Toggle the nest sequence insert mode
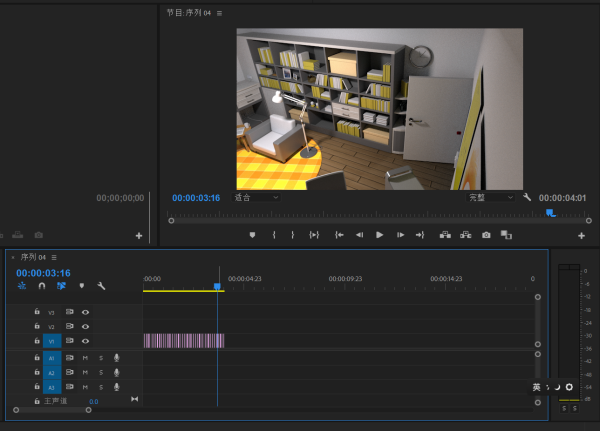Image resolution: width=600 pixels, height=431 pixels. (22, 286)
